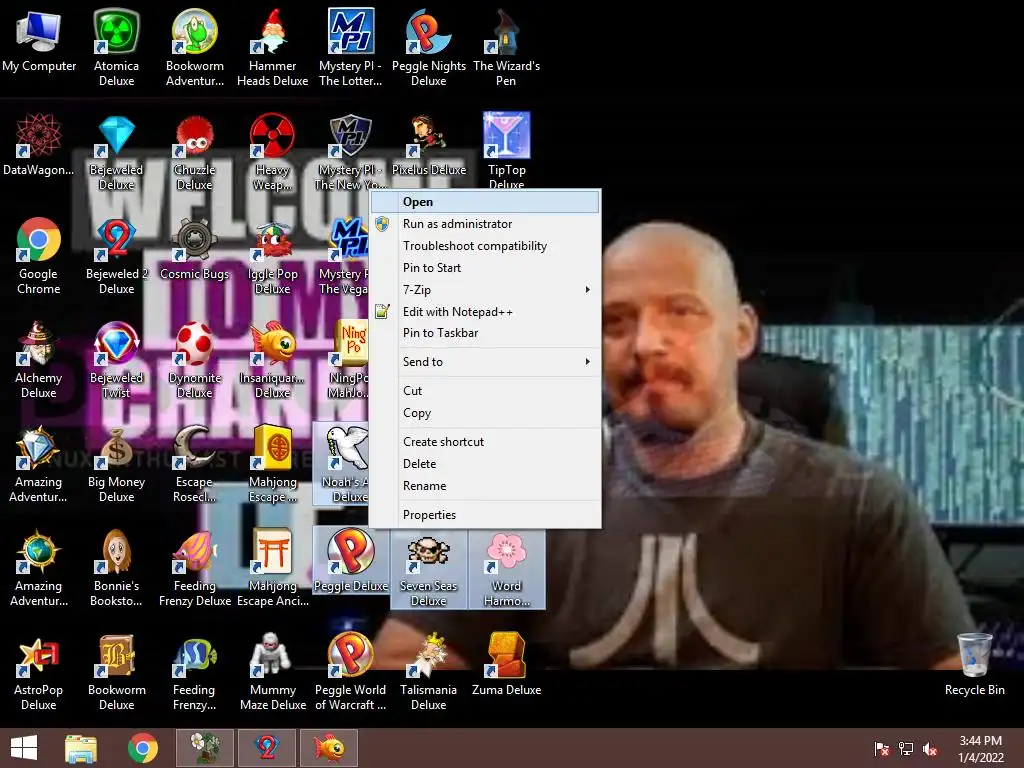Open Properties from the context menu

tap(485, 515)
